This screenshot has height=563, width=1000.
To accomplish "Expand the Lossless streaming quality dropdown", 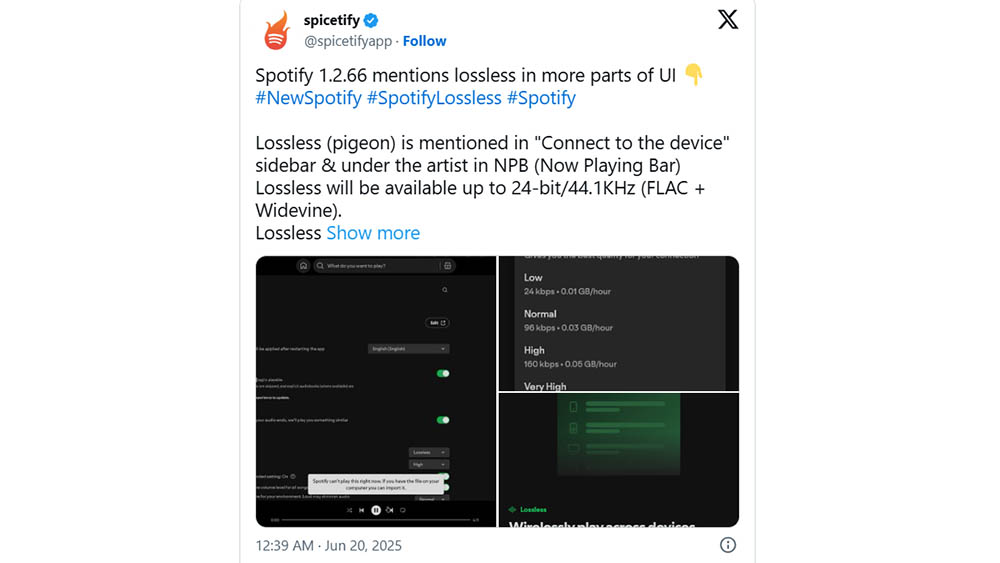I will pos(429,452).
